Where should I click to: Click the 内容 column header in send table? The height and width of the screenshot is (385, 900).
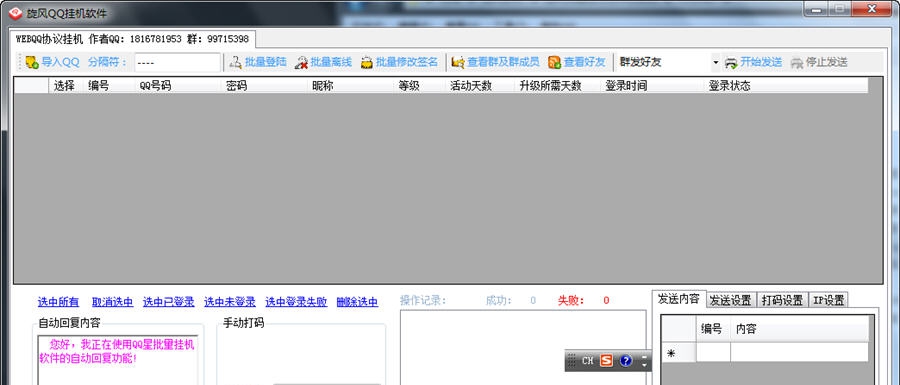tap(800, 329)
